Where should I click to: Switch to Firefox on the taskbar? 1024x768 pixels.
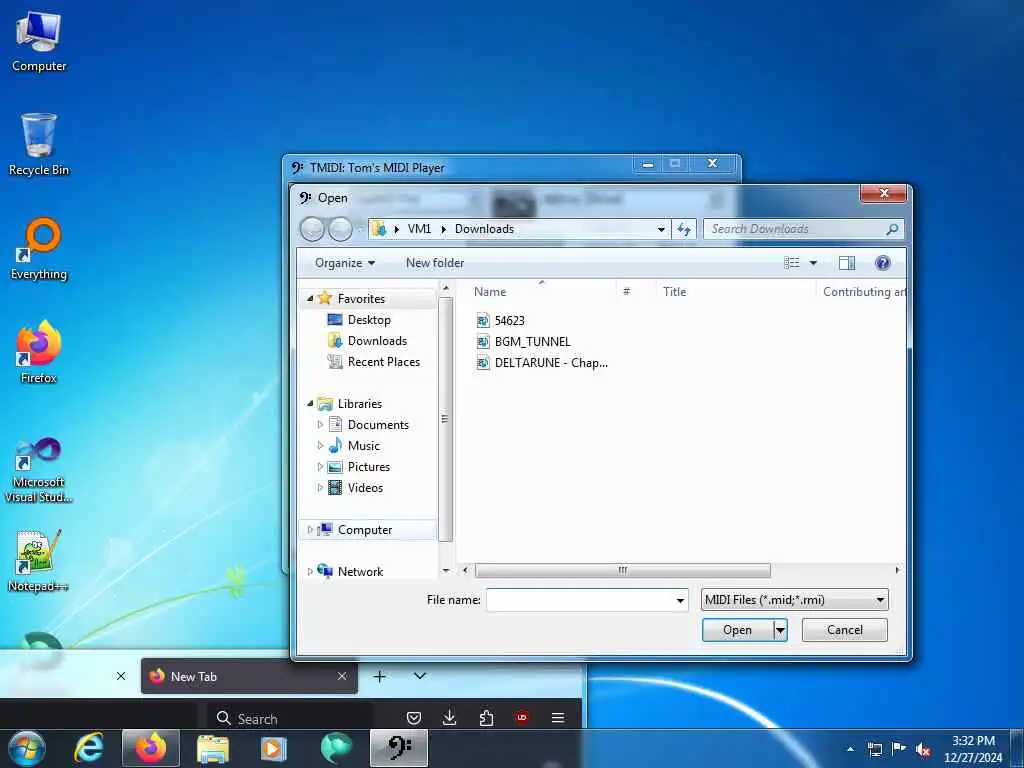pyautogui.click(x=151, y=748)
